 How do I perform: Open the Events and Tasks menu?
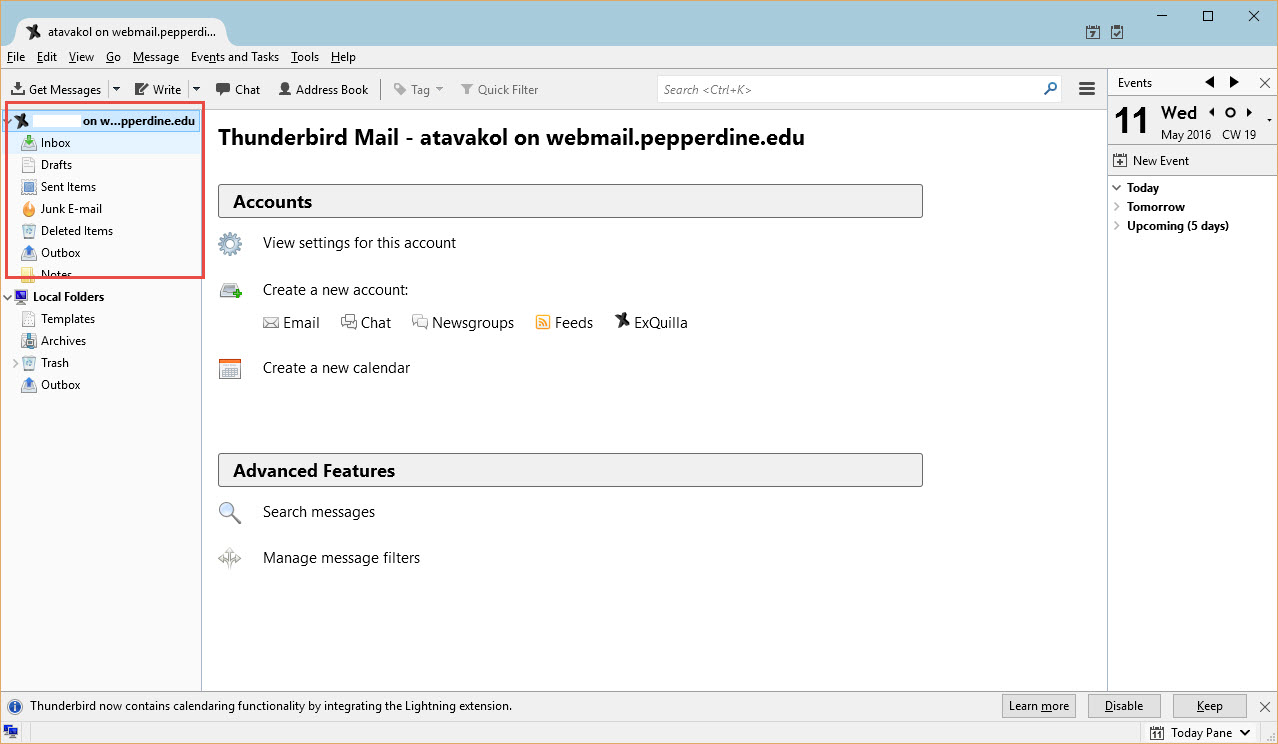click(234, 57)
